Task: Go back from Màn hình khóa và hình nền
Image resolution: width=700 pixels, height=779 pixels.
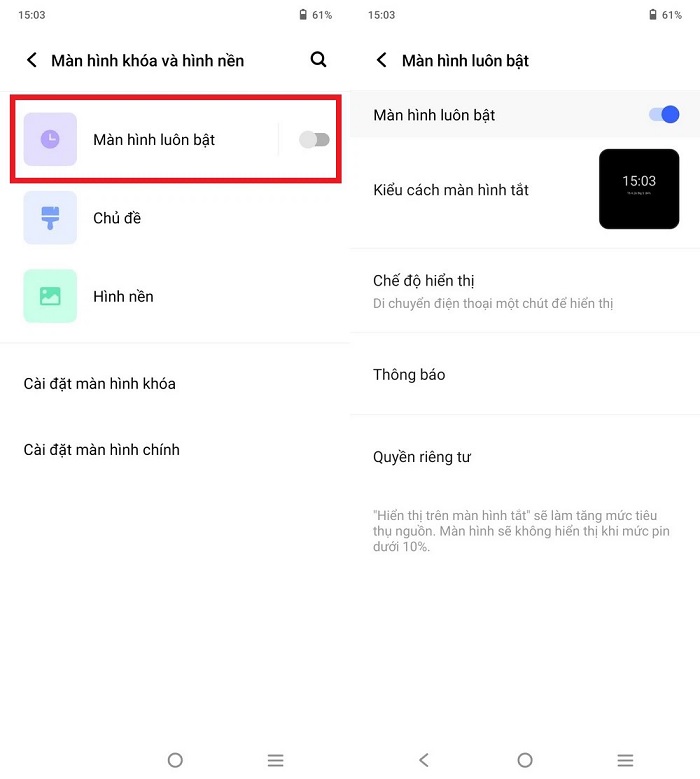Action: click(32, 60)
